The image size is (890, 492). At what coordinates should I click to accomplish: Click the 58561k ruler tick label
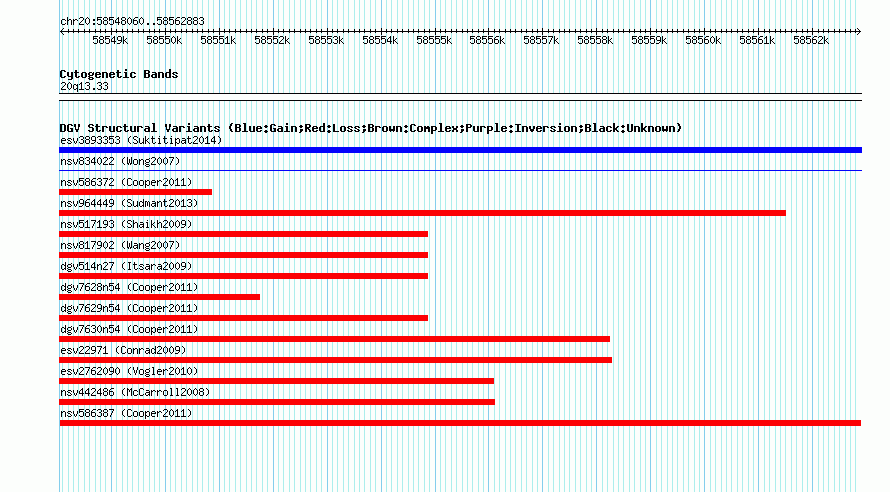click(757, 40)
